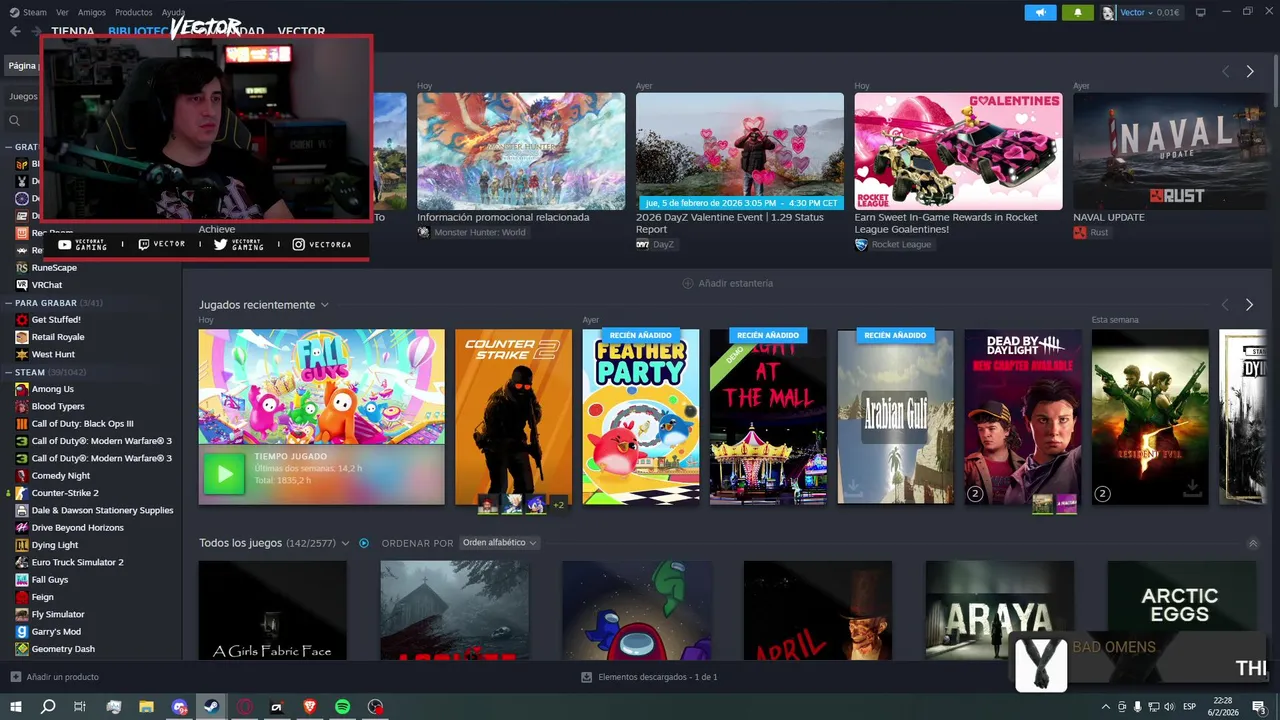Click the Garry's Mod sidebar icon
1280x720 pixels.
pos(22,632)
